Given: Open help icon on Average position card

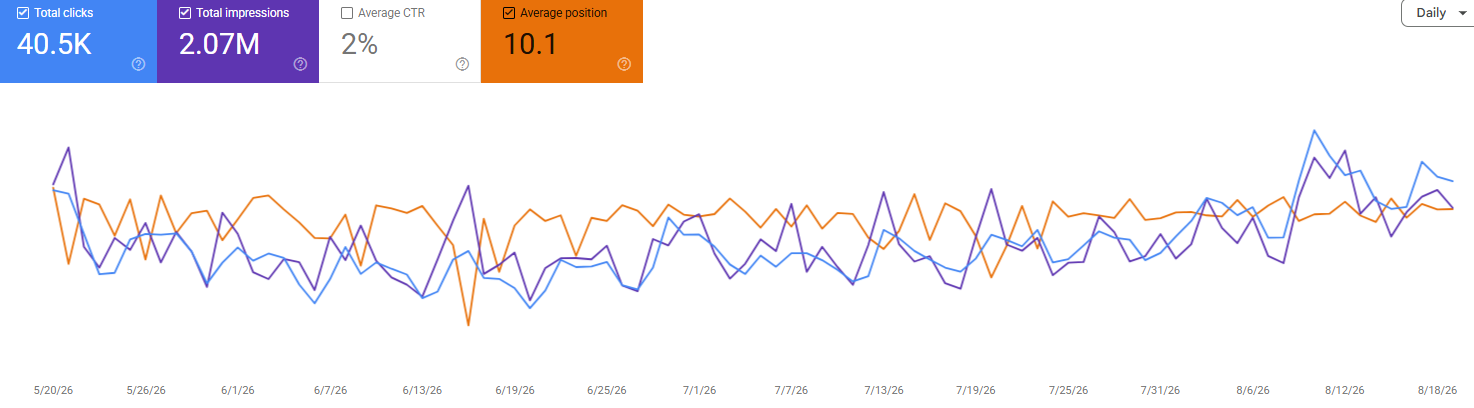Looking at the screenshot, I should click(624, 64).
